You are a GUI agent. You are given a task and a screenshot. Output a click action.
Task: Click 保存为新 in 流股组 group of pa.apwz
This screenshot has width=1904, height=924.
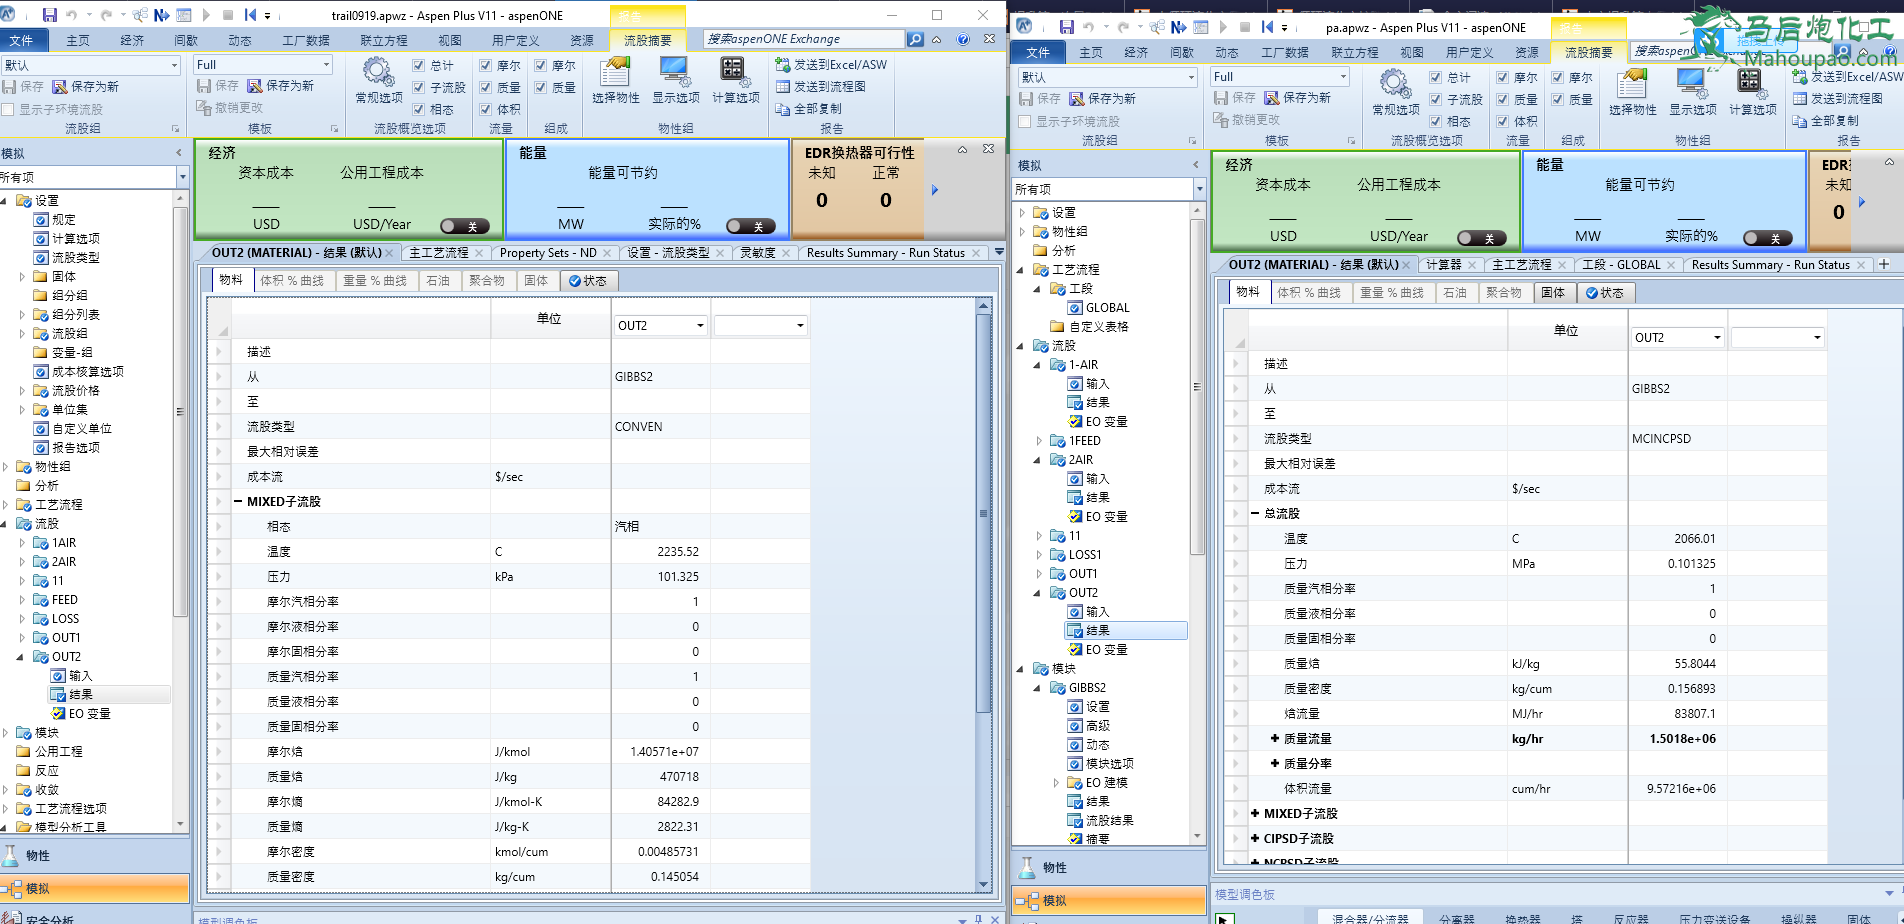[1103, 99]
